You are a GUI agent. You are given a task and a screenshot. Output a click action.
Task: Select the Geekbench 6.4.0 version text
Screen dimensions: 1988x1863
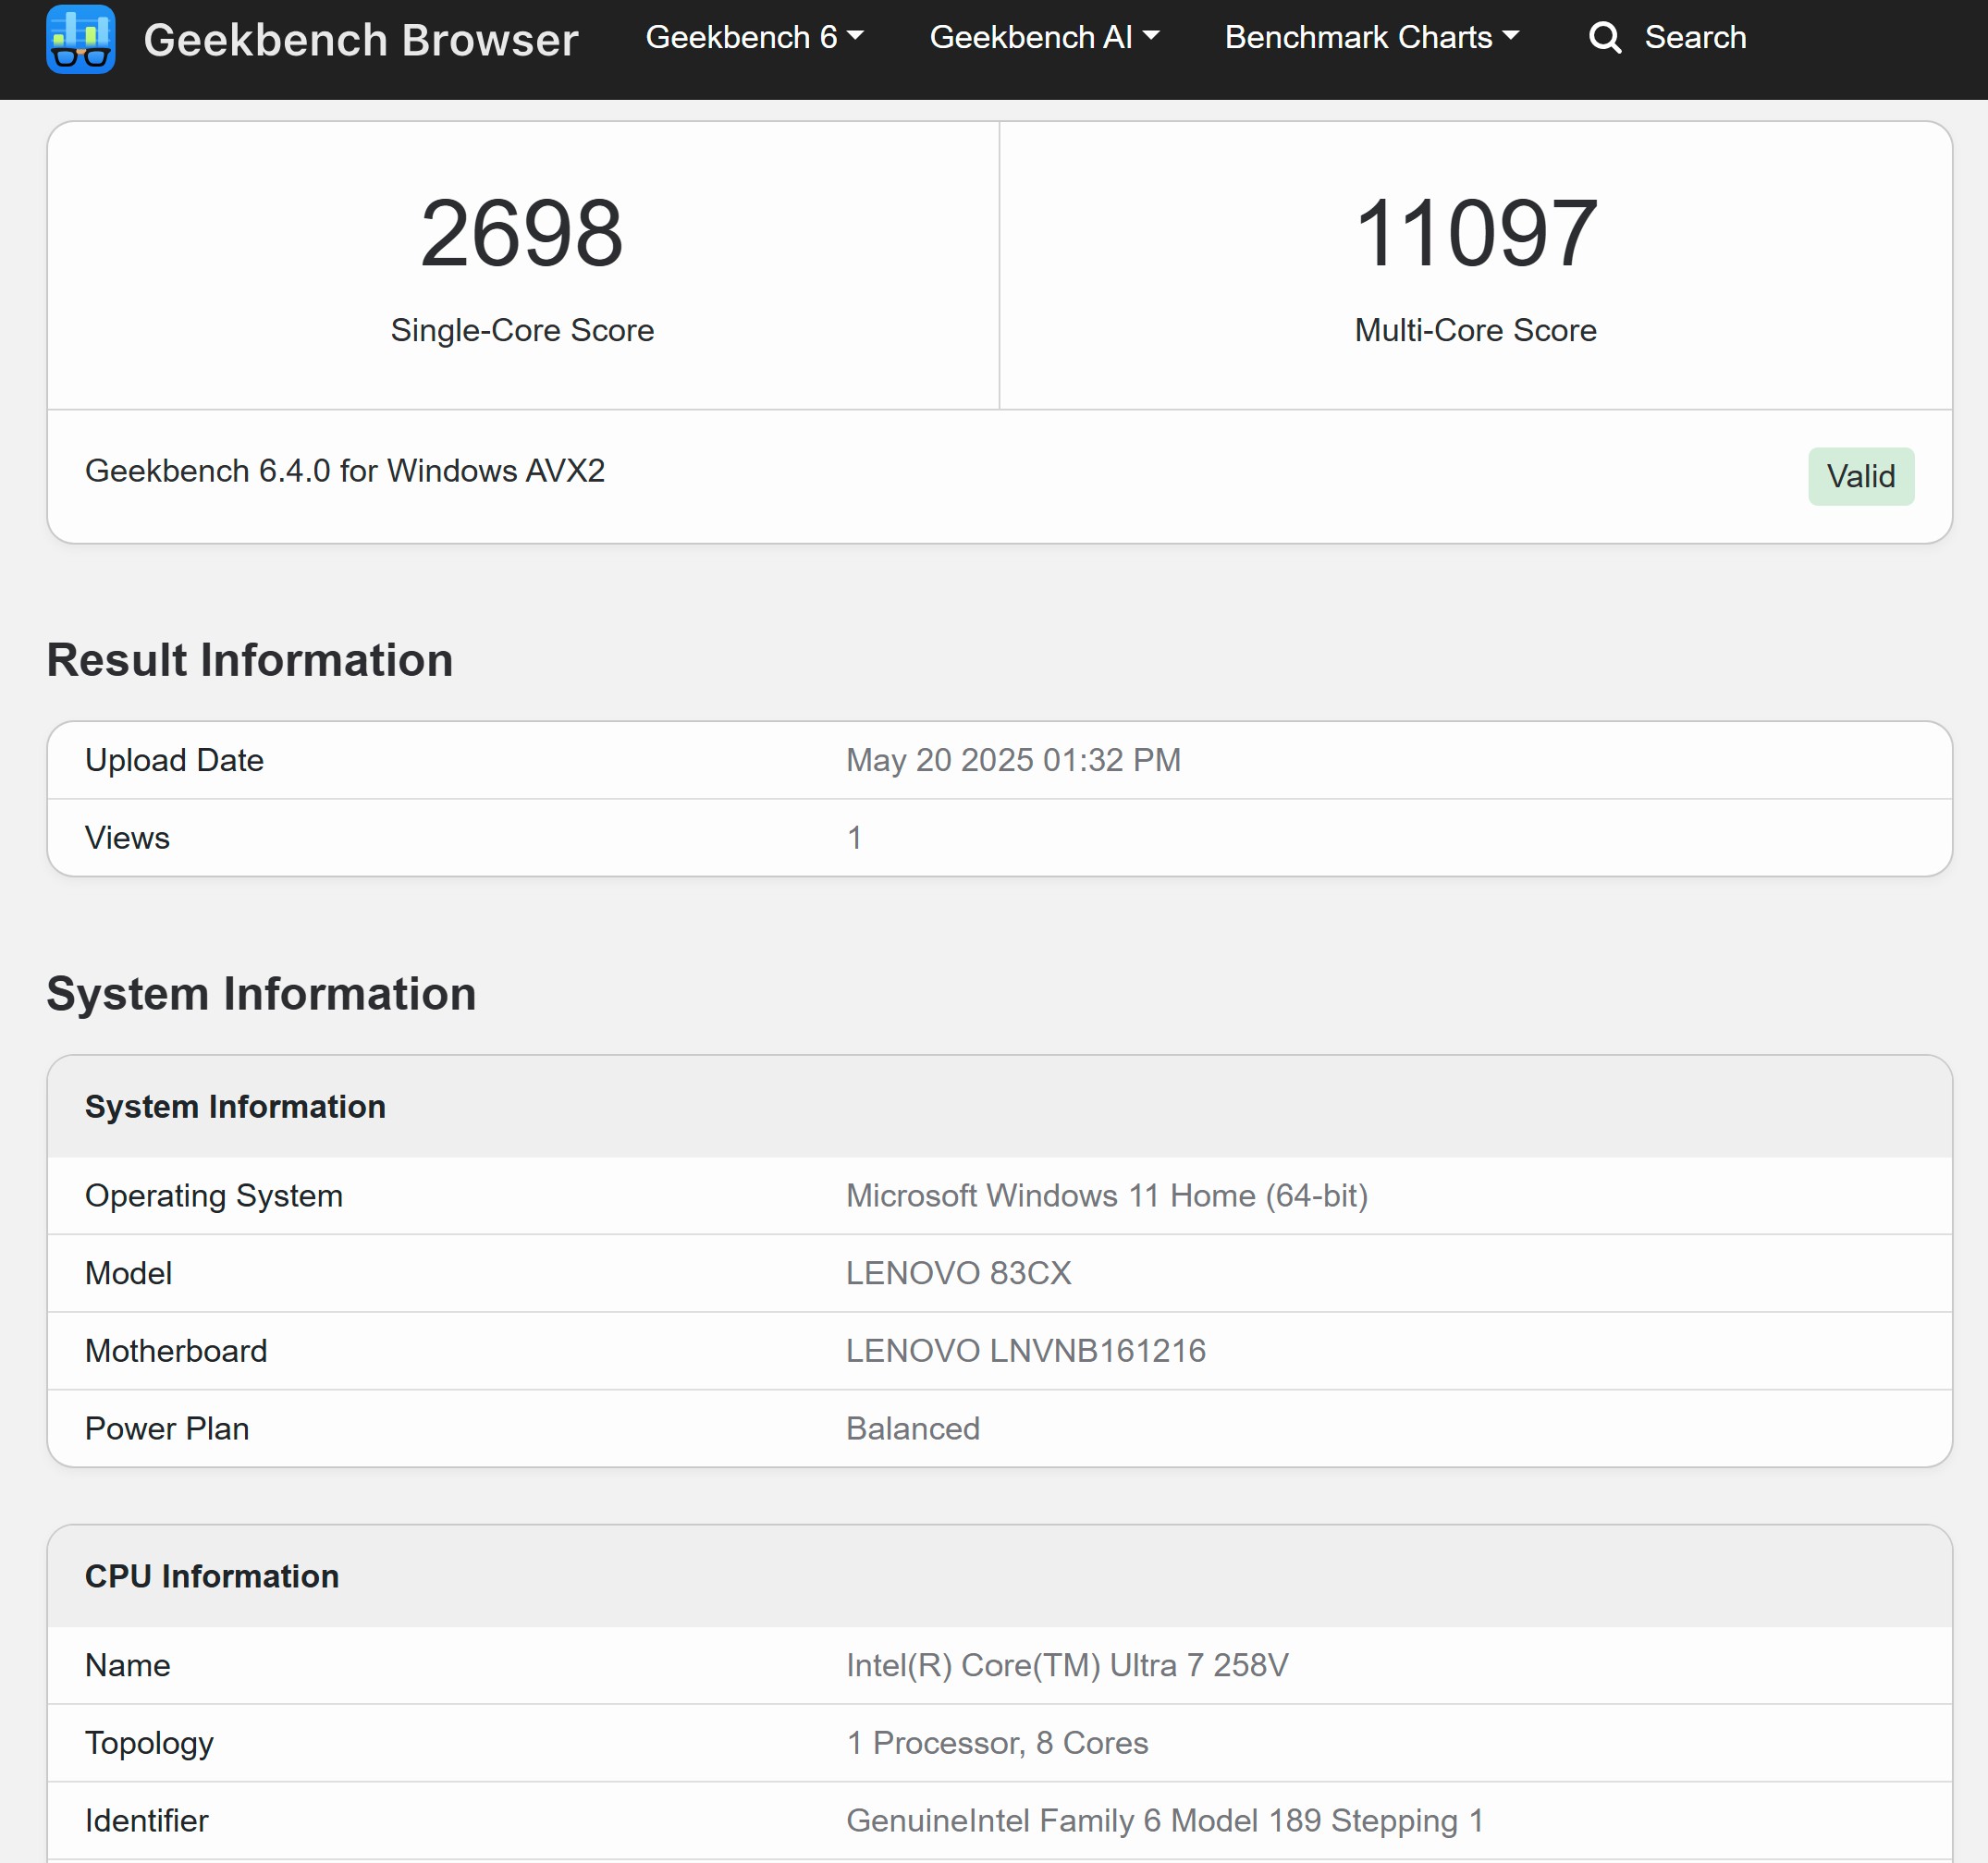[344, 471]
